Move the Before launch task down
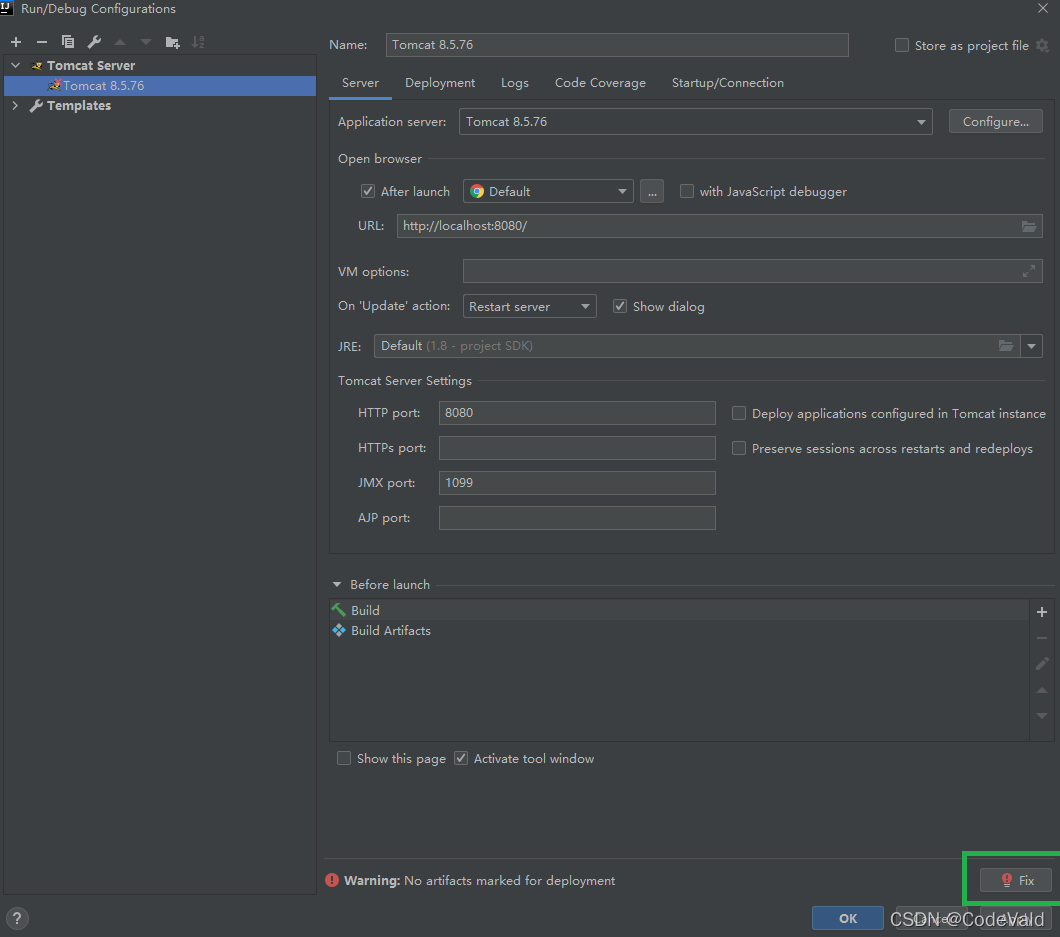Screen dimensions: 1060x937 [x=1042, y=716]
